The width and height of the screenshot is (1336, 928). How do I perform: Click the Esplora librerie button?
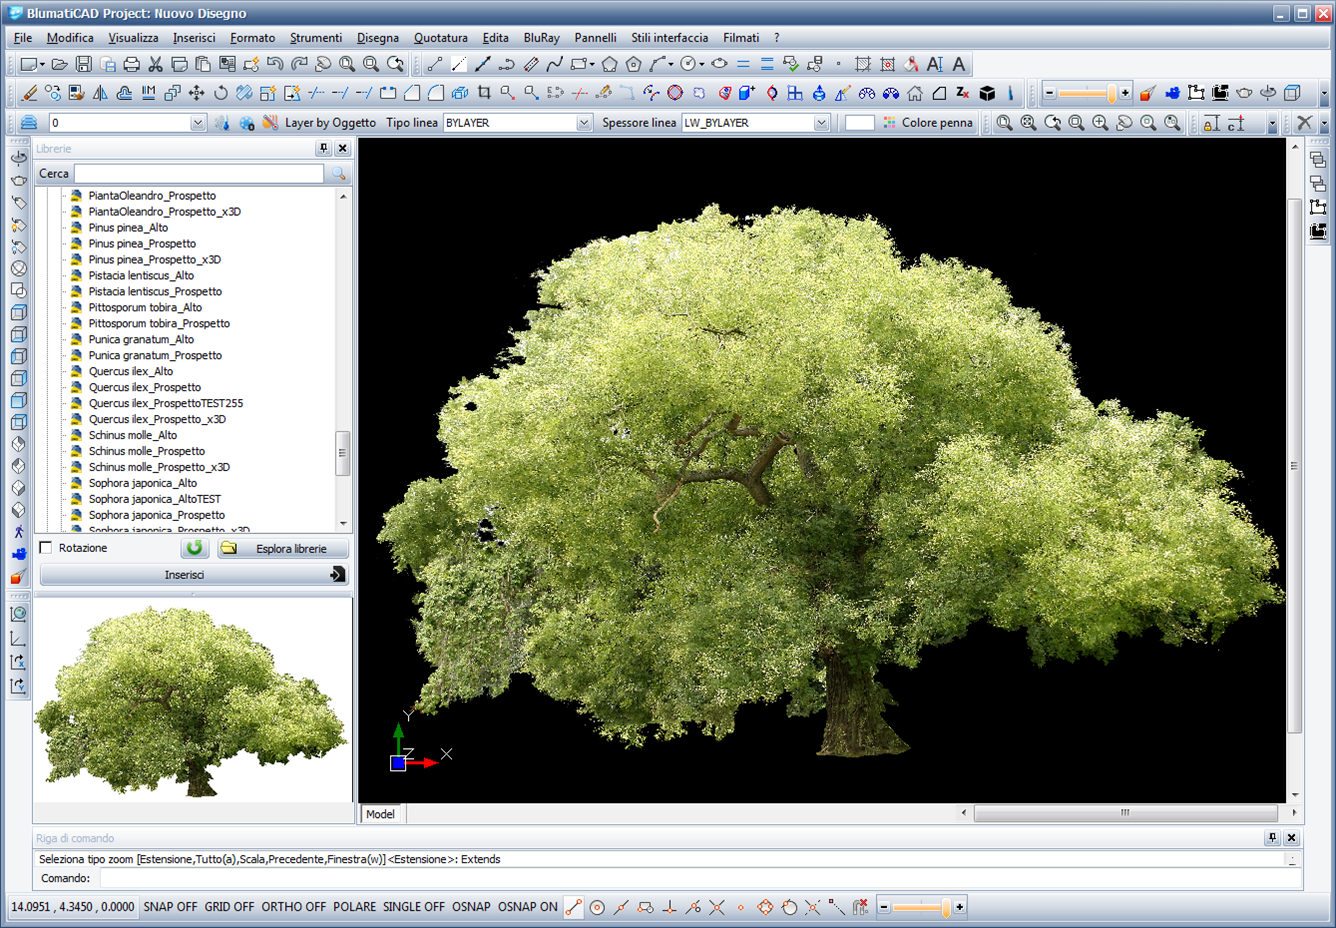[283, 548]
